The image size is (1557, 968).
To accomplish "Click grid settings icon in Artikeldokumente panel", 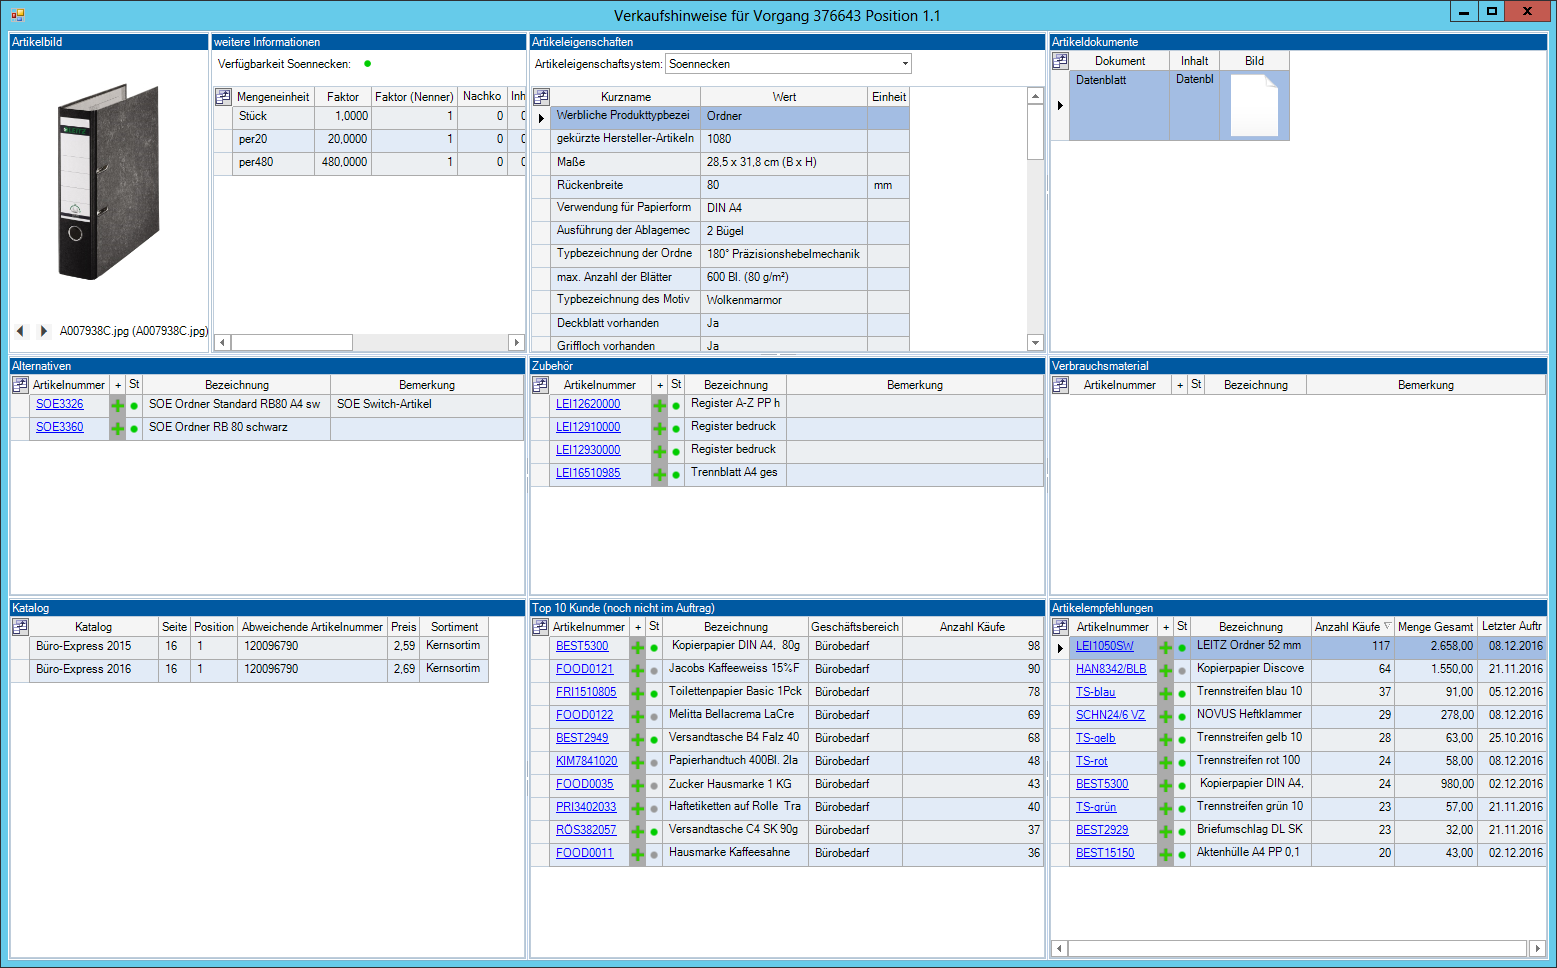I will point(1060,61).
